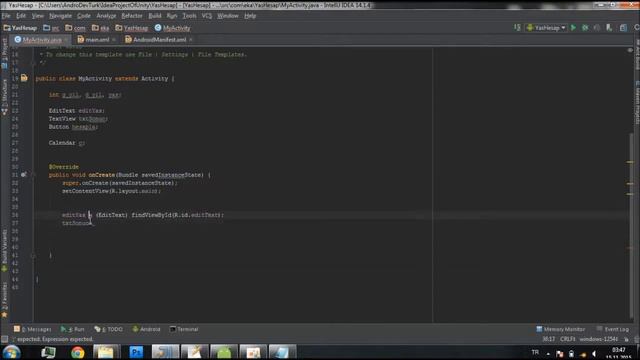Close the MyActivity.java tab
Screen dimensions: 640x360
click(66, 40)
